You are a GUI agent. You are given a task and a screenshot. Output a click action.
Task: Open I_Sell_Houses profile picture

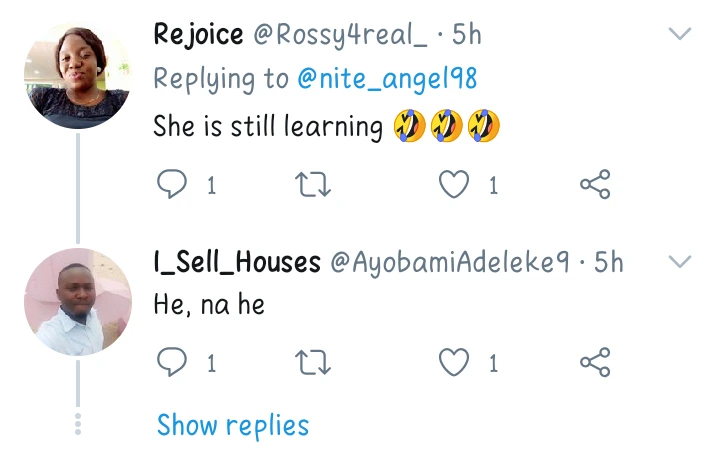pyautogui.click(x=77, y=302)
